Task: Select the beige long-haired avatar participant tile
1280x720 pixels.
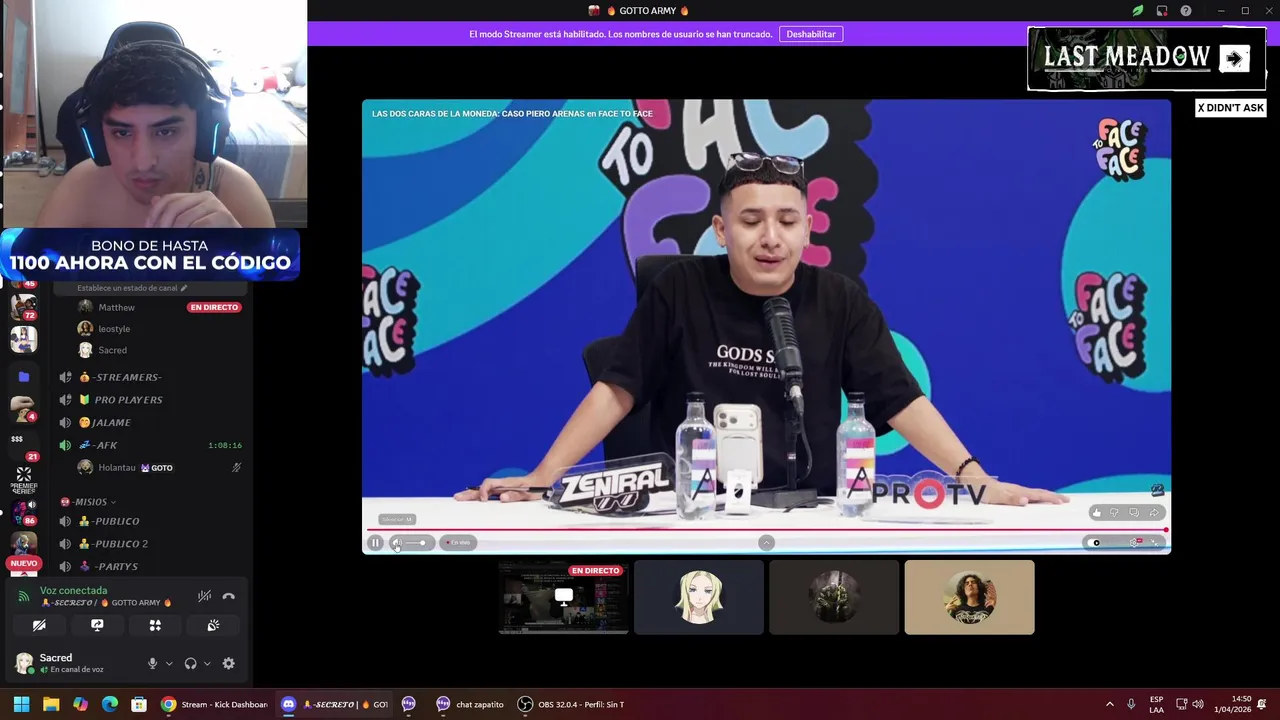Action: 969,597
